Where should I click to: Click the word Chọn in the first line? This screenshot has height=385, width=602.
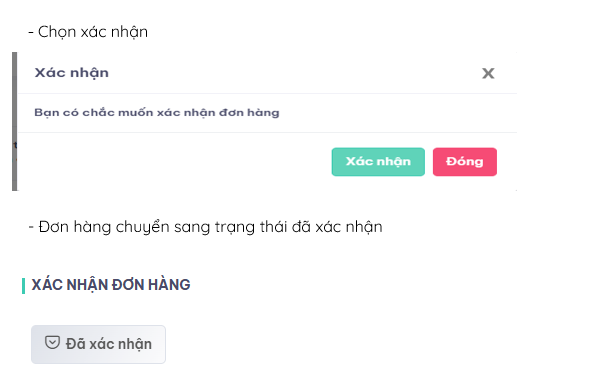56,32
